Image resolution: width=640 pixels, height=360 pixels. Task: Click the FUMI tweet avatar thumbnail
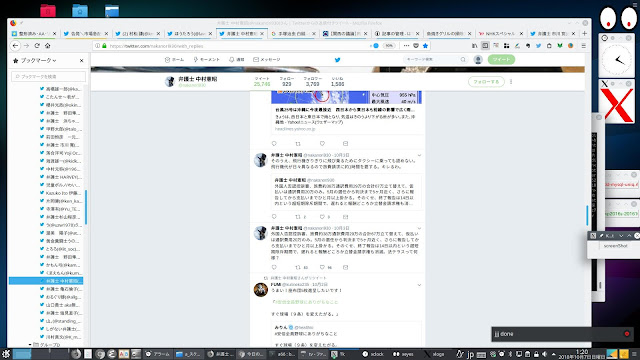coord(260,290)
